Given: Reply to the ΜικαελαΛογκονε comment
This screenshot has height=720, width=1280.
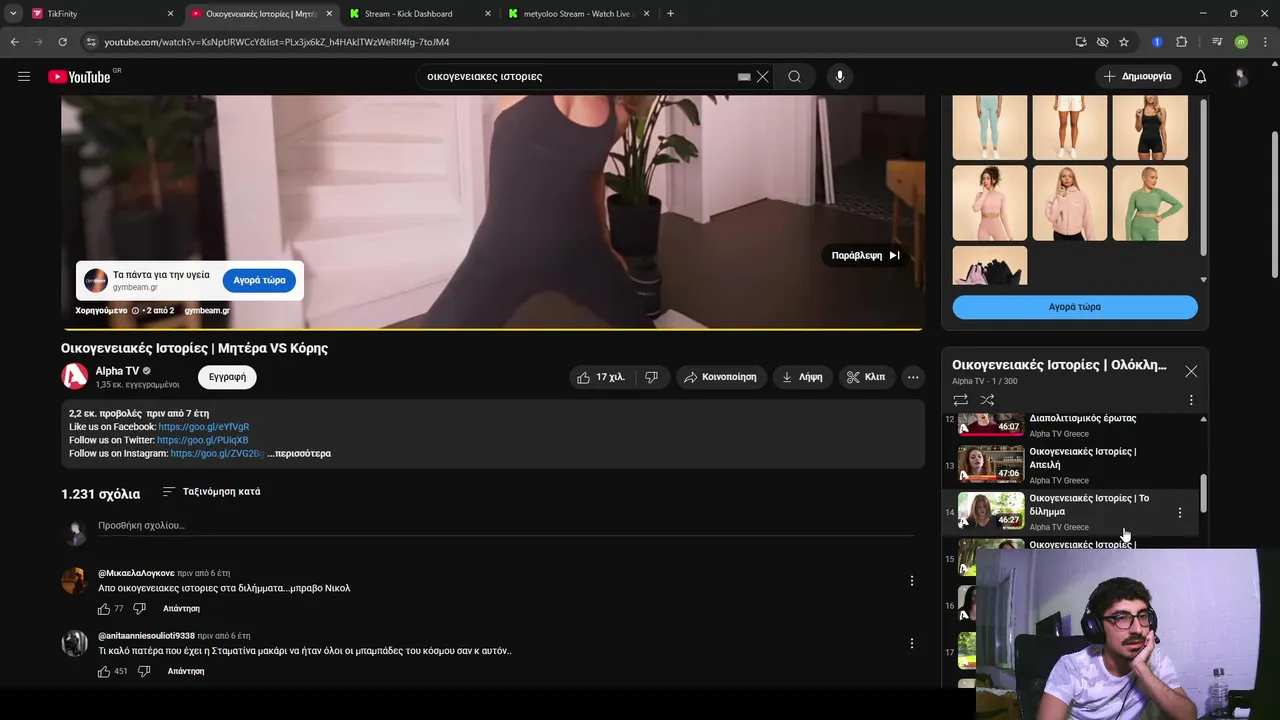Looking at the screenshot, I should [181, 609].
